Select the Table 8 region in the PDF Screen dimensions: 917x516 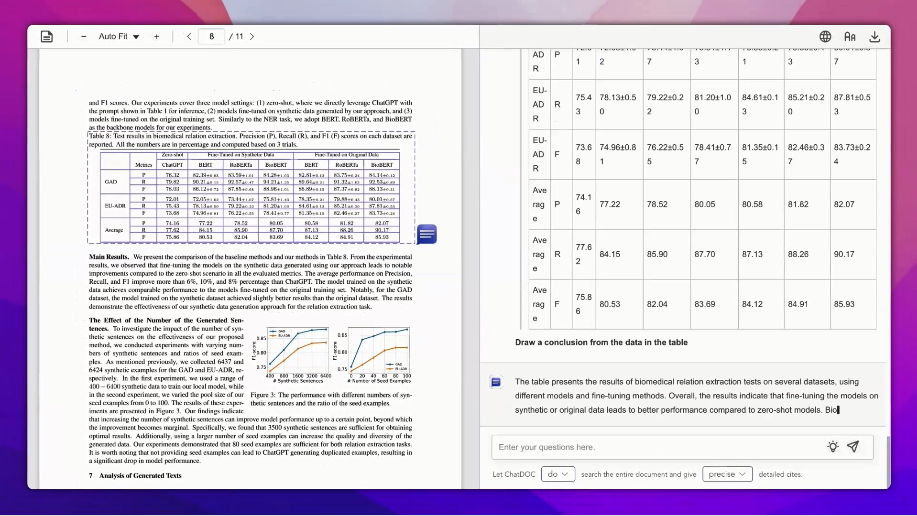pyautogui.click(x=251, y=187)
